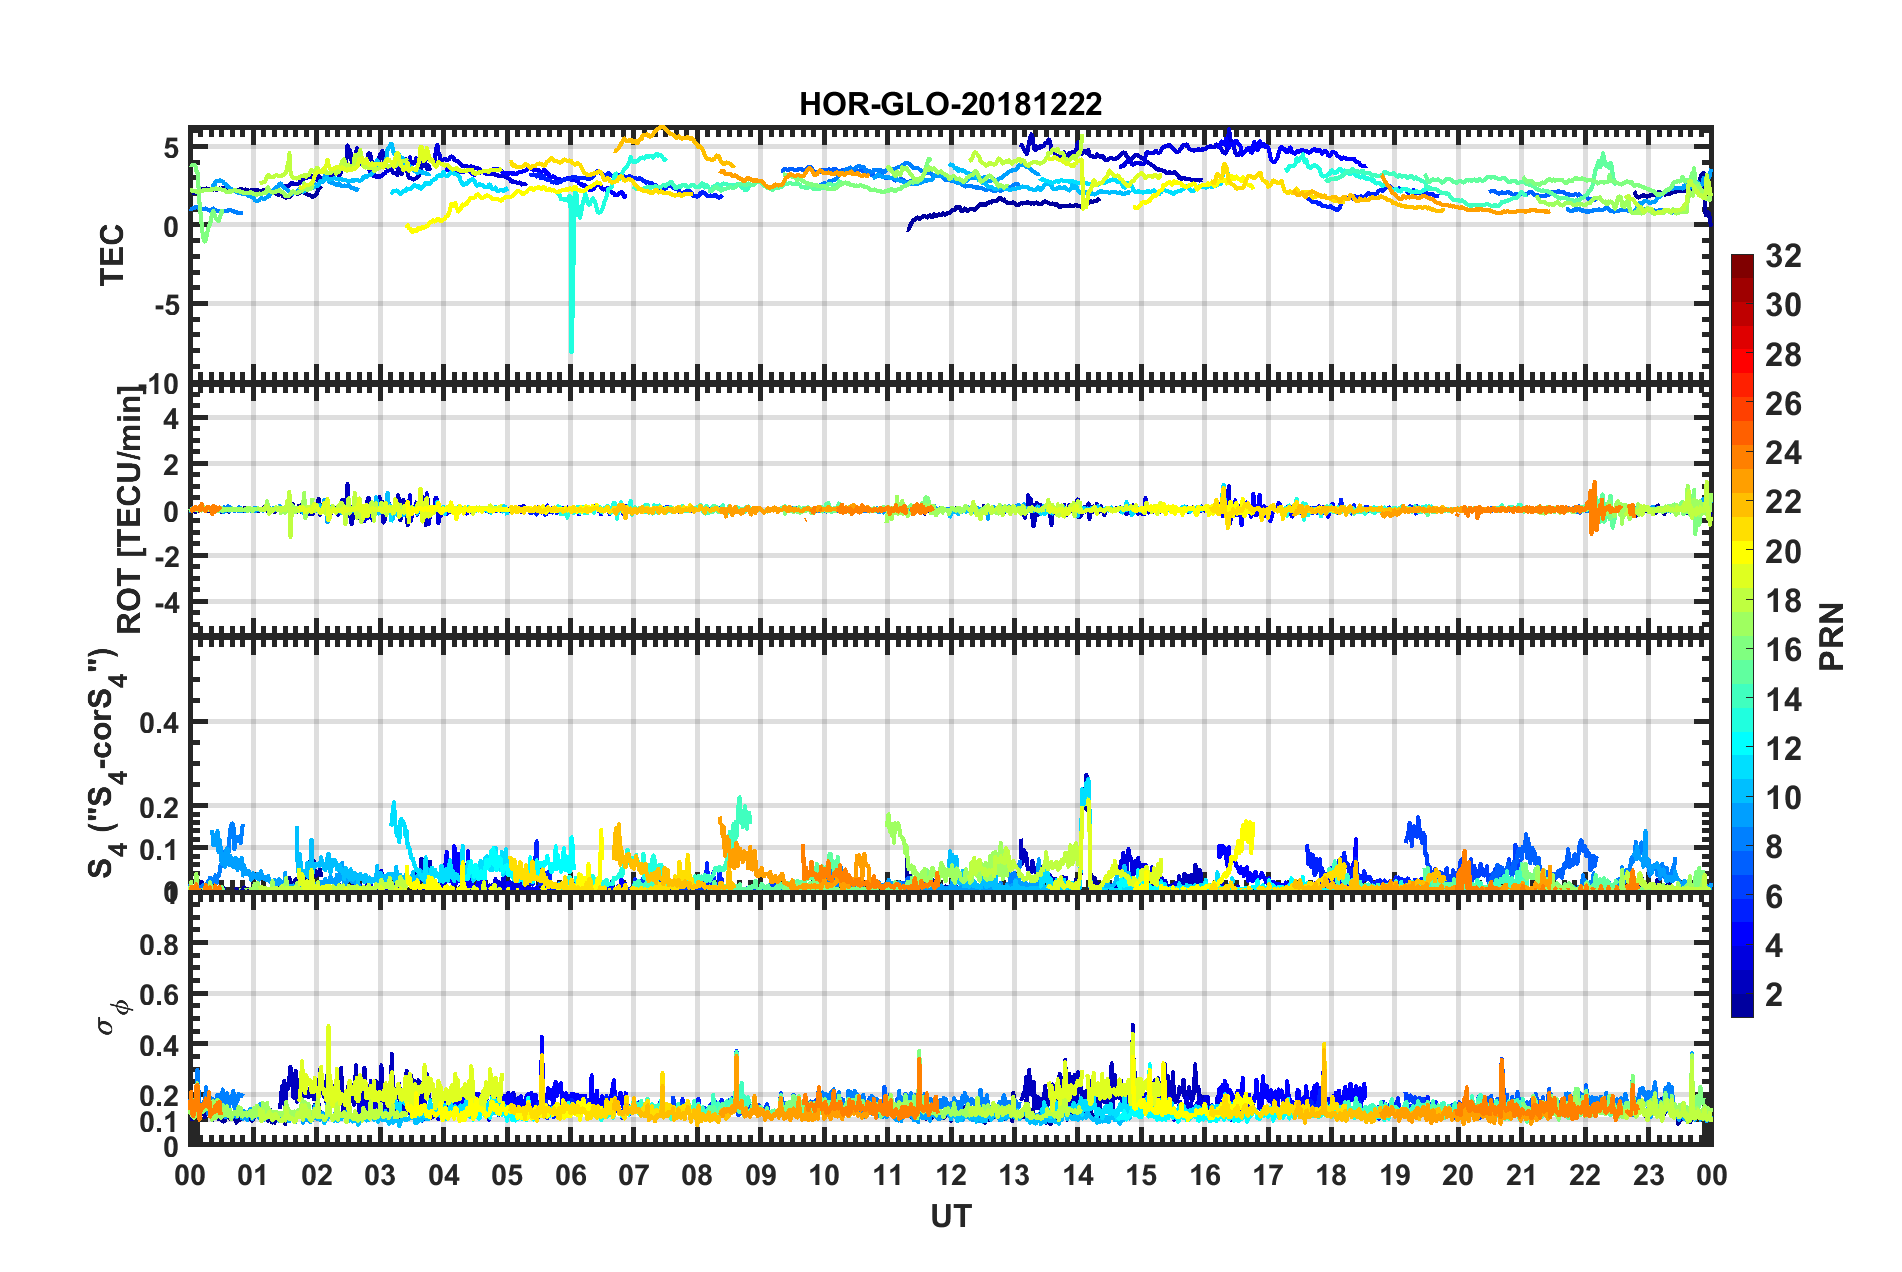Click the 01 hour tick label

[253, 1176]
